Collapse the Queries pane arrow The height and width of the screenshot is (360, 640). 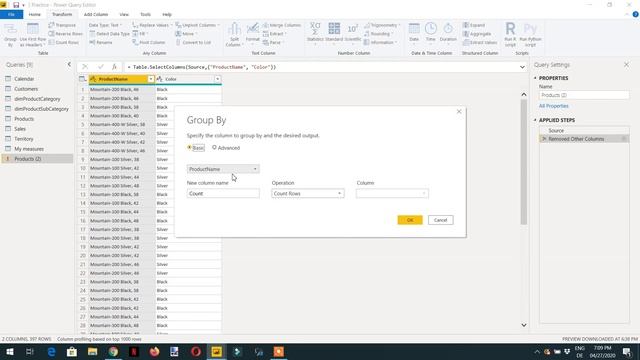[69, 64]
